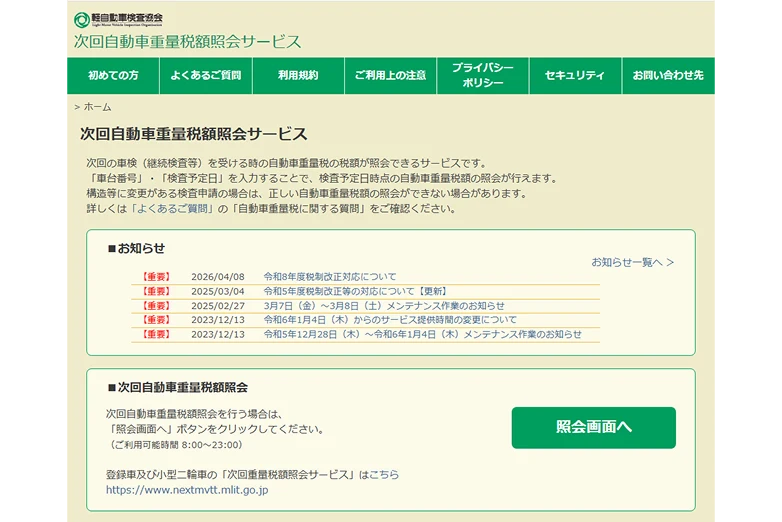
Task: Click the site title 次回自動車重量税額照会サービス in header
Action: click(188, 41)
